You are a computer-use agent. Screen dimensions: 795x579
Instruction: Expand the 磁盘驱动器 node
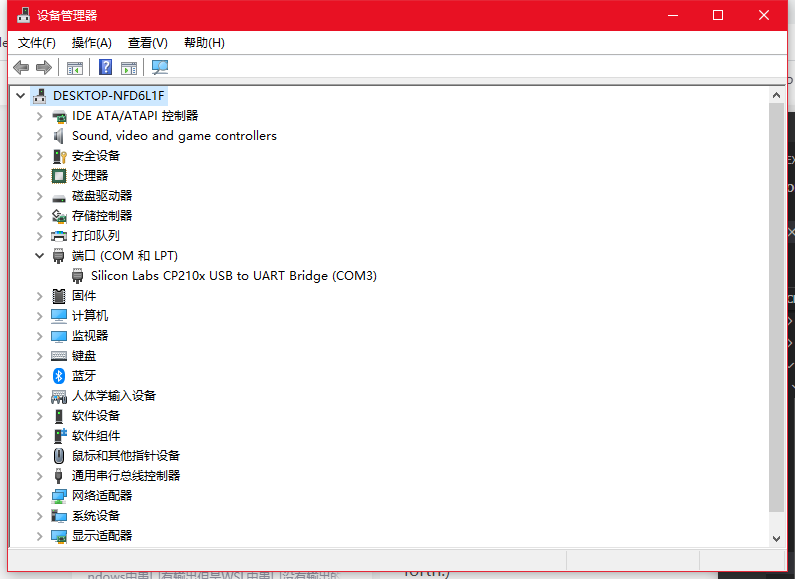coord(40,196)
